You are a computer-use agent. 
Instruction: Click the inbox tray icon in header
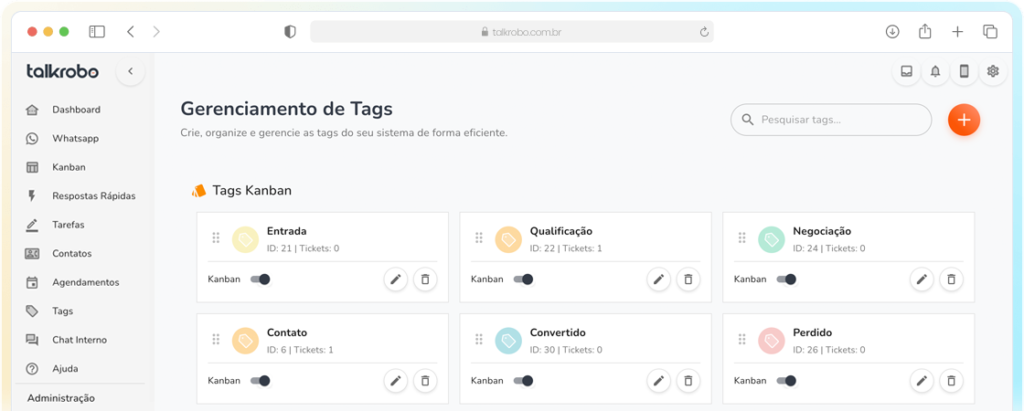click(x=906, y=71)
